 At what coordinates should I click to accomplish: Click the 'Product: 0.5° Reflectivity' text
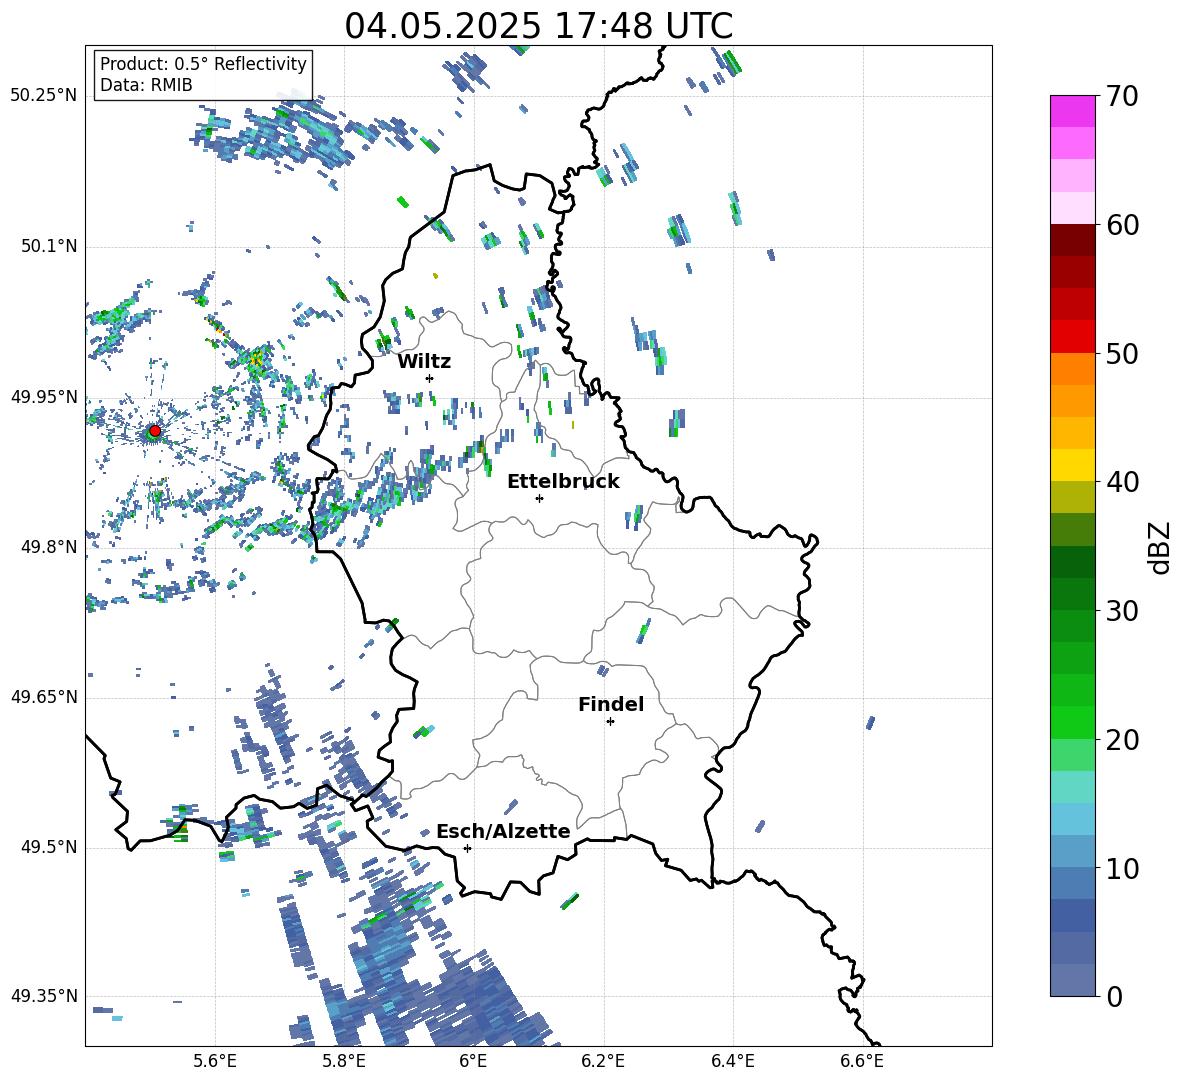tap(203, 64)
